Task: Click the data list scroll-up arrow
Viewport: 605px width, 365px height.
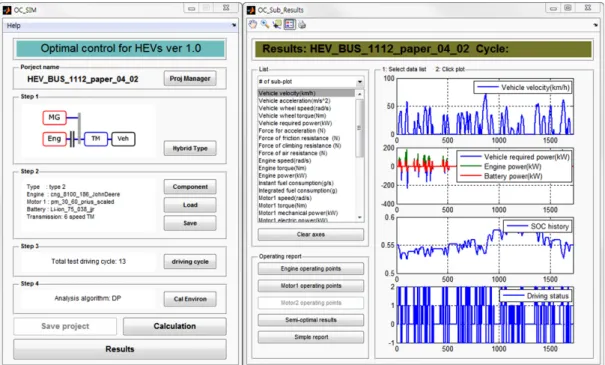Action: (x=360, y=94)
